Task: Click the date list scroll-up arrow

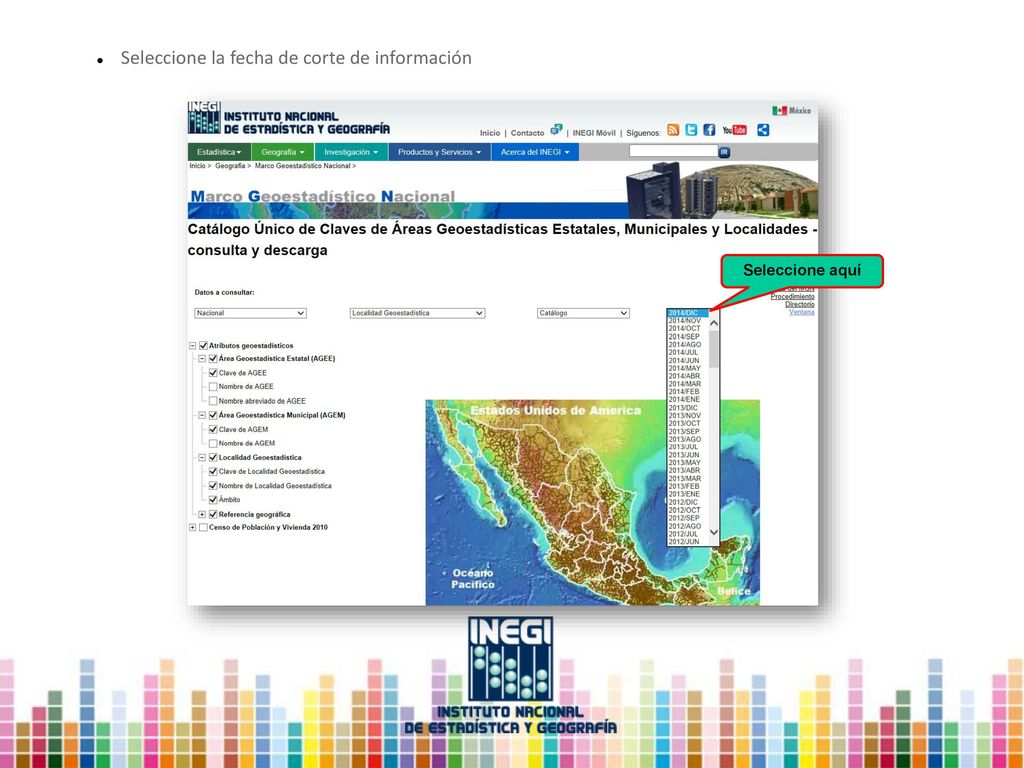Action: (714, 323)
